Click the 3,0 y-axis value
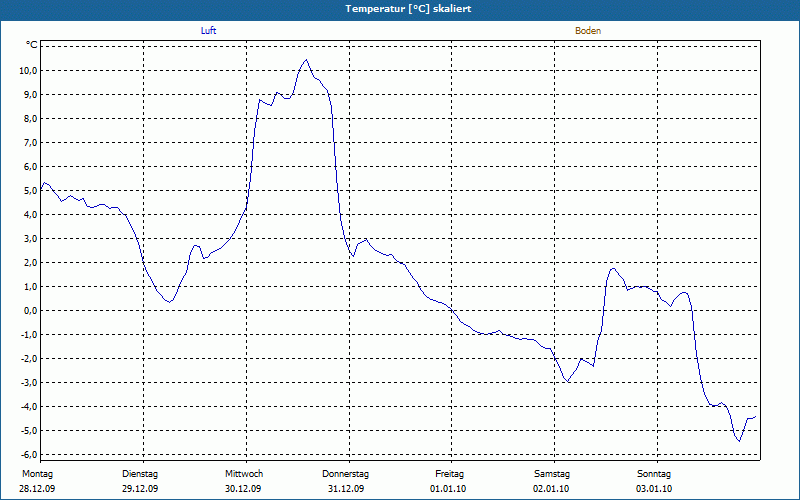Image resolution: width=800 pixels, height=500 pixels. (30, 238)
